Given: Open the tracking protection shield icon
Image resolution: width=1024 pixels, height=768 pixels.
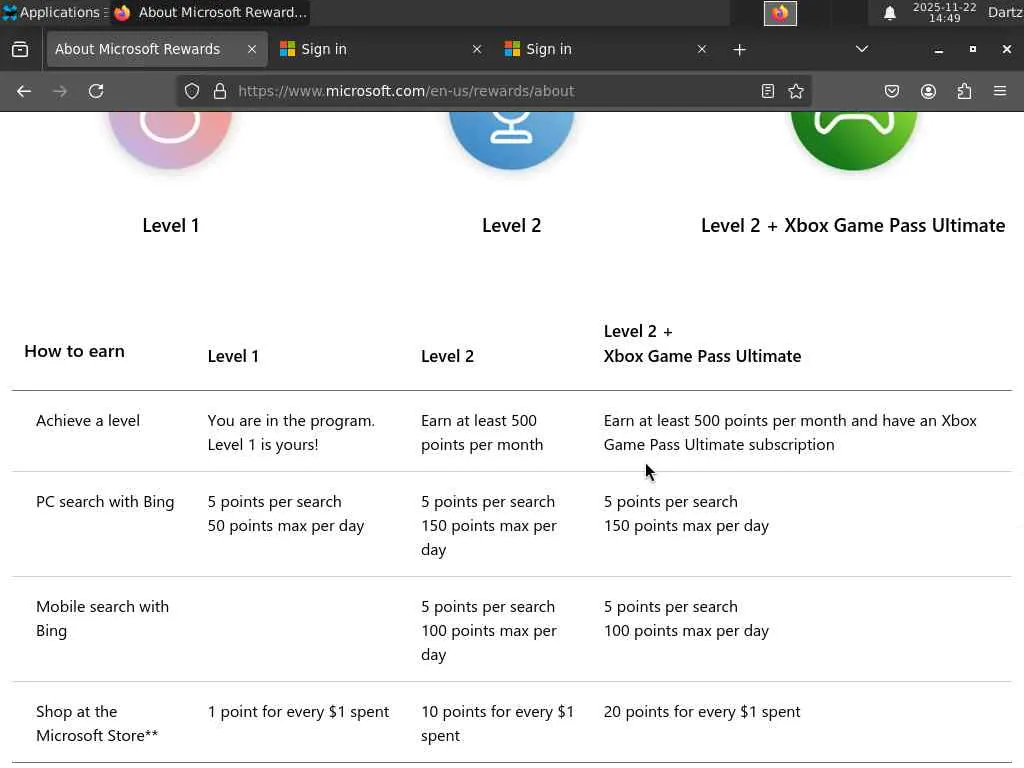Looking at the screenshot, I should (x=191, y=91).
